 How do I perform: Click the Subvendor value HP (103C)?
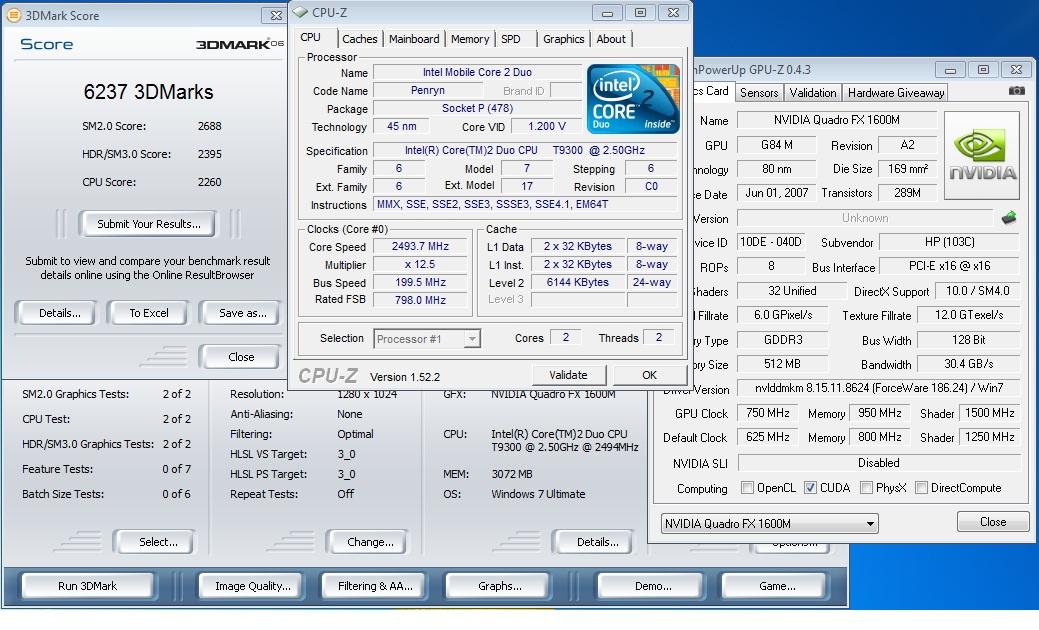949,242
